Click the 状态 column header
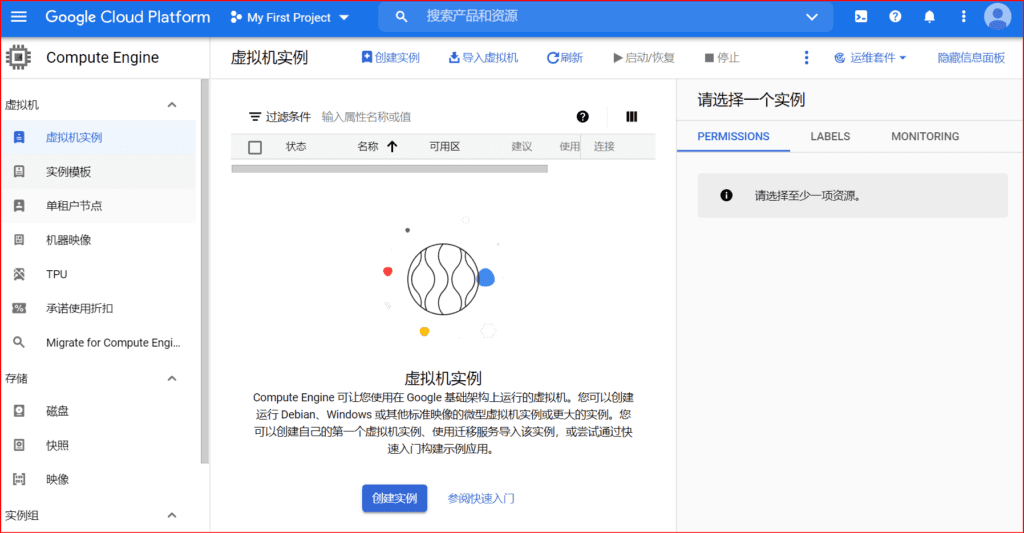1024x533 pixels. point(296,146)
